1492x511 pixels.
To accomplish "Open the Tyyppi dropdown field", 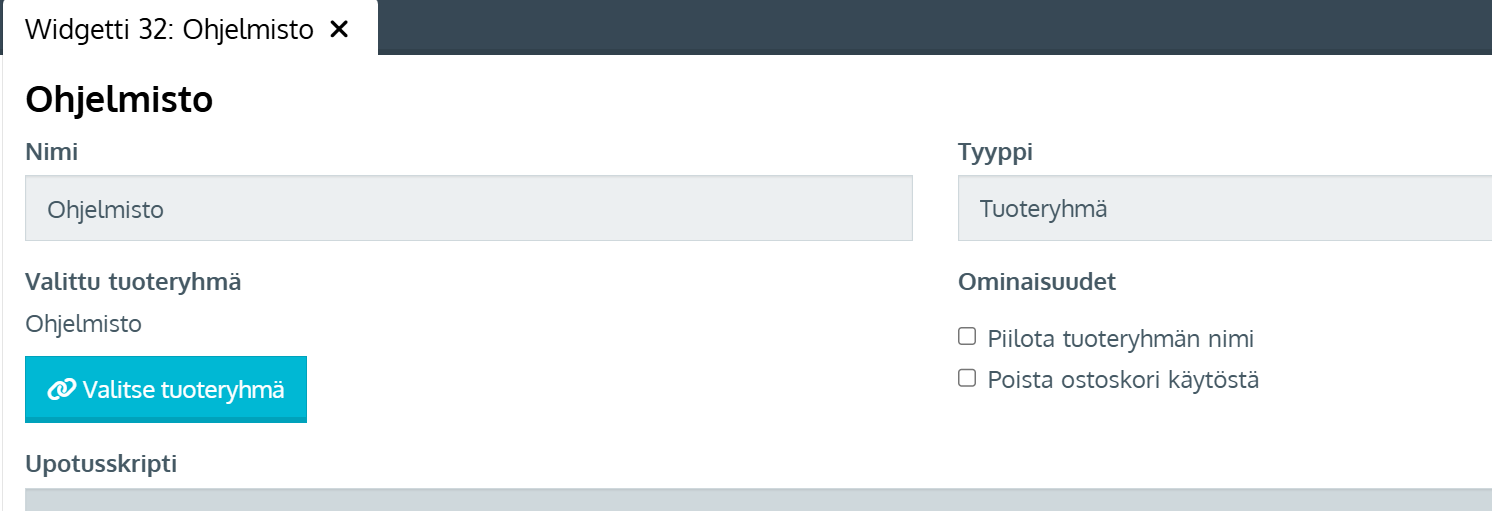I will click(x=1224, y=209).
